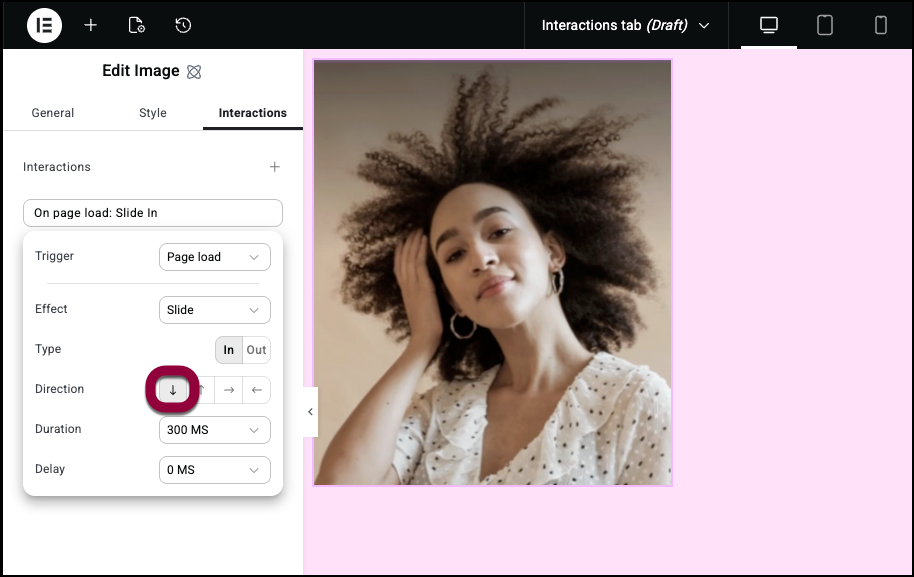This screenshot has height=577, width=914.
Task: Add a new interaction with plus icon
Action: tap(275, 167)
